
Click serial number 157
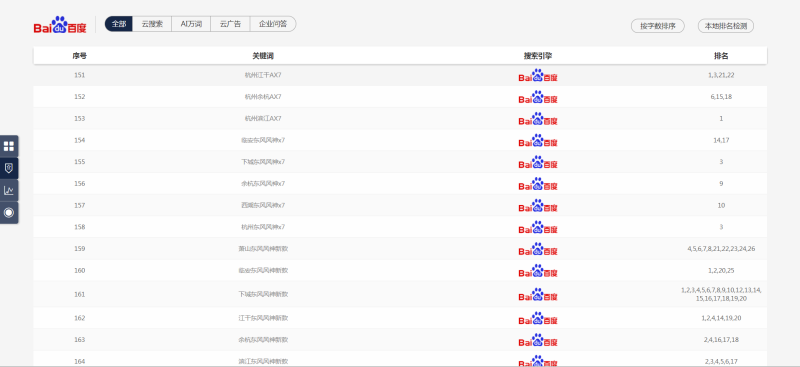80,205
